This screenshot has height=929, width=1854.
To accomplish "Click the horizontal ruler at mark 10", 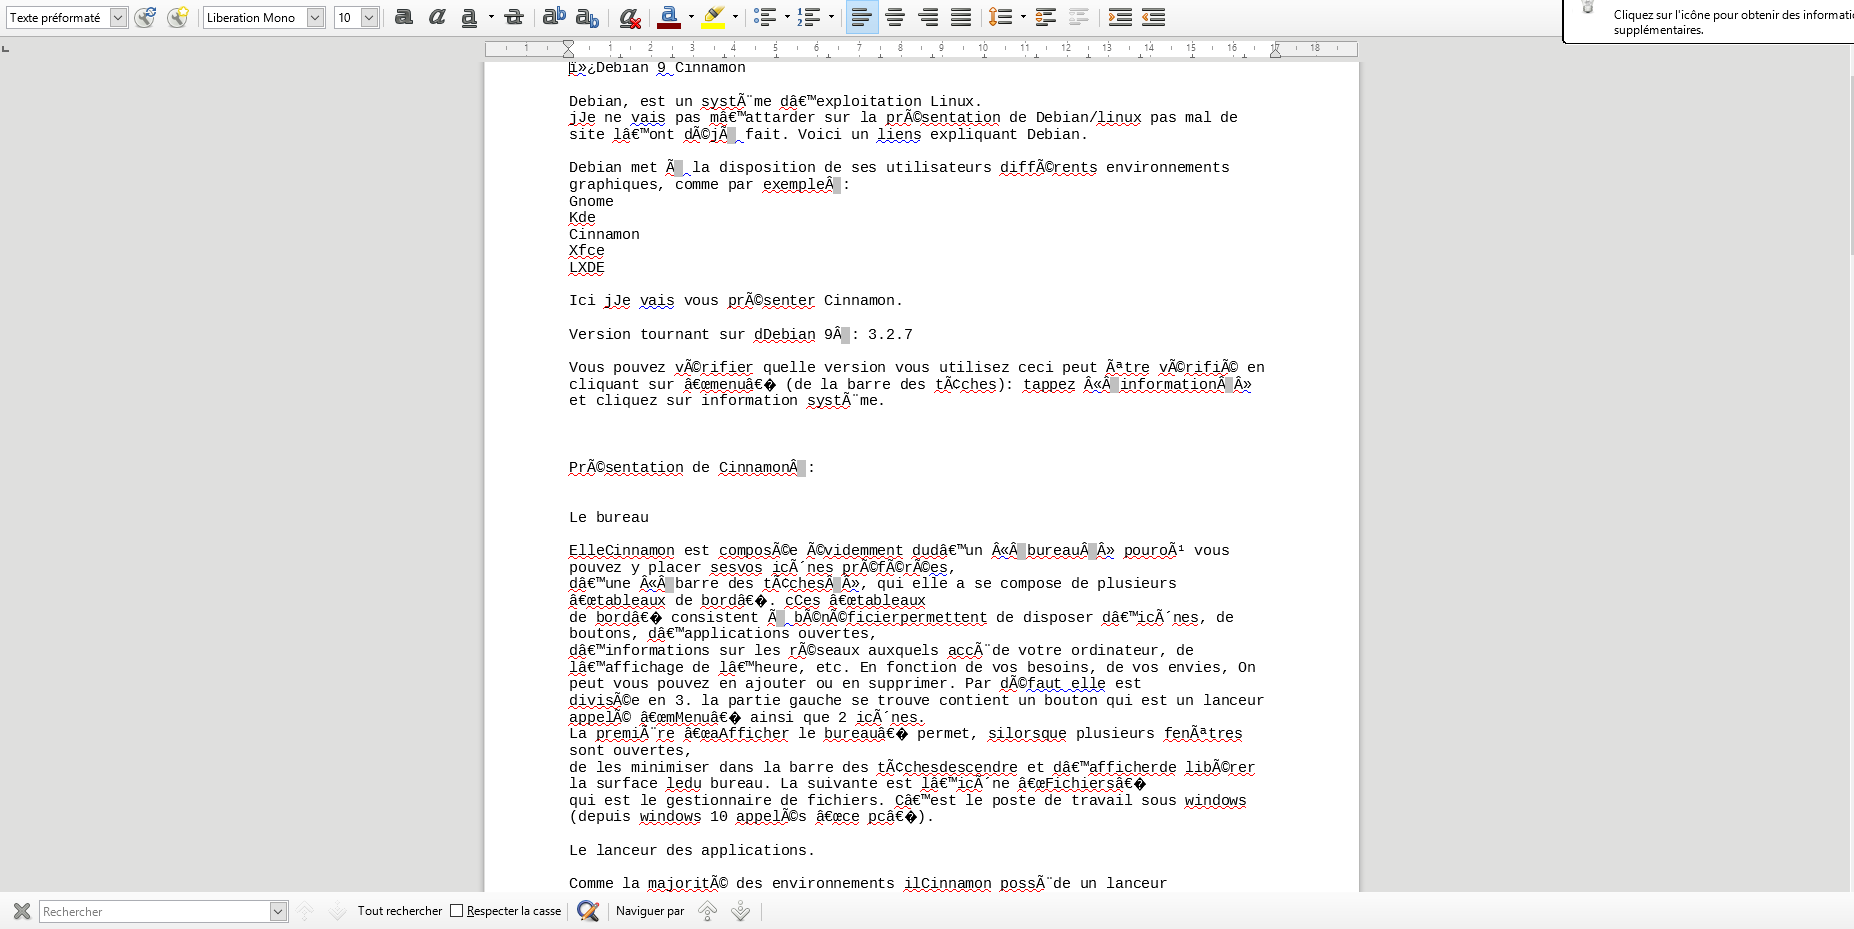I will point(983,48).
